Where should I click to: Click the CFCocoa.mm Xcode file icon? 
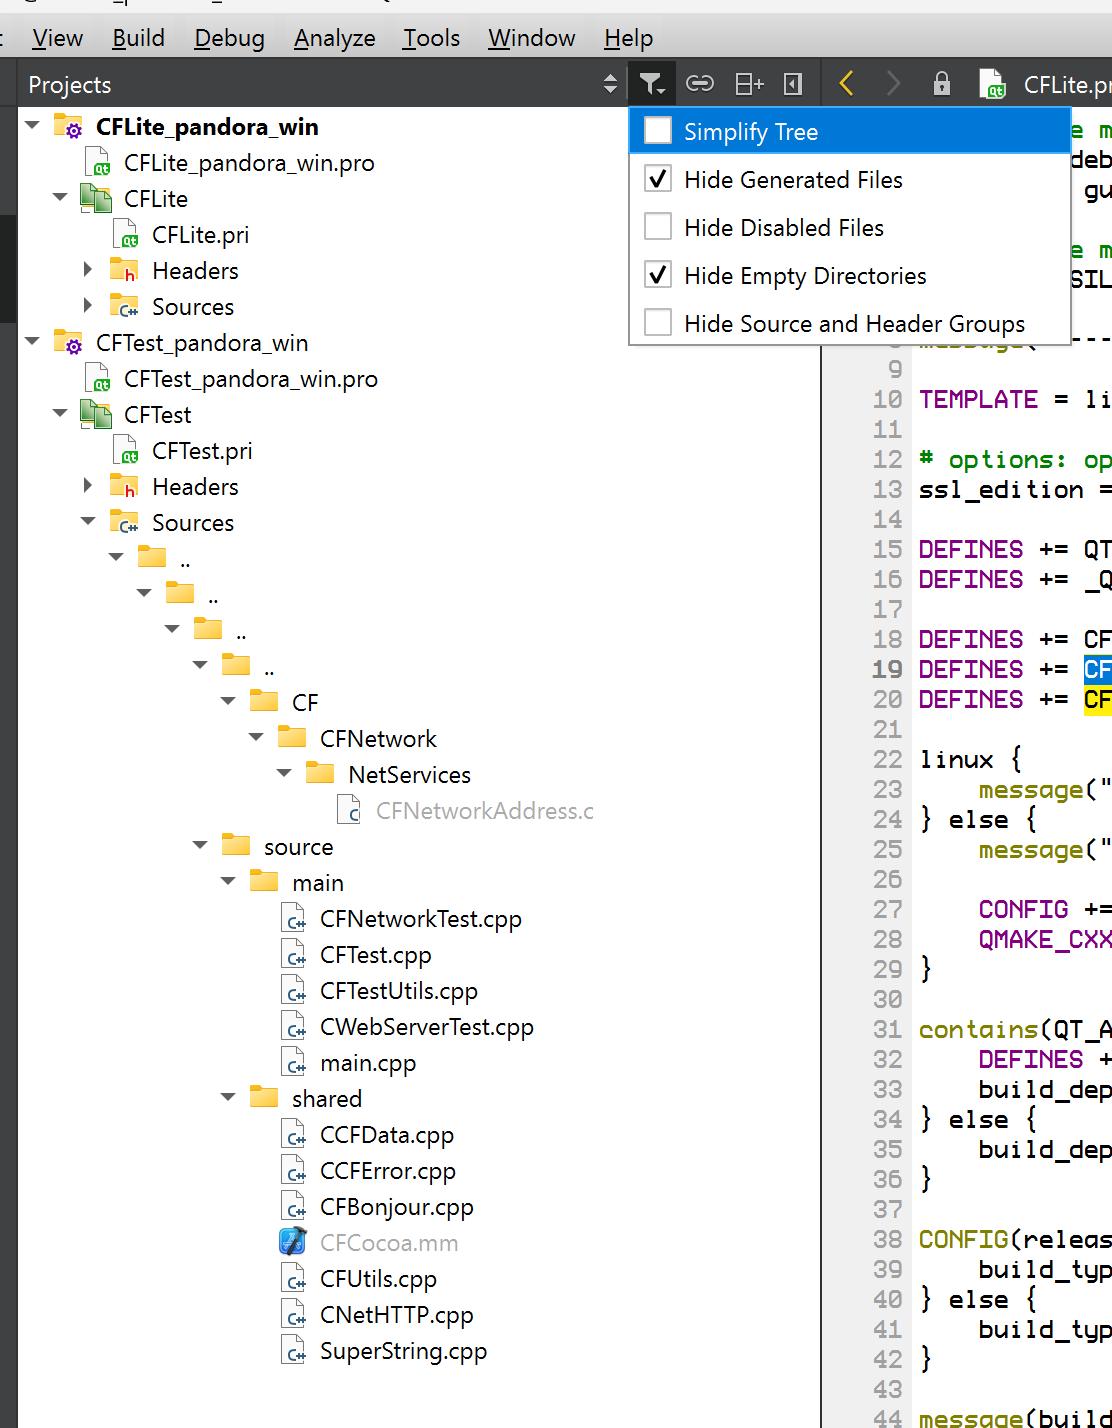tap(292, 1242)
